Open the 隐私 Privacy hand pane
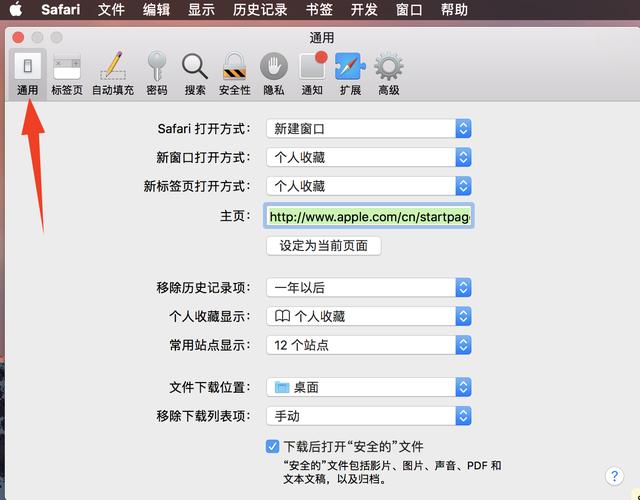The height and width of the screenshot is (500, 640). click(x=273, y=74)
